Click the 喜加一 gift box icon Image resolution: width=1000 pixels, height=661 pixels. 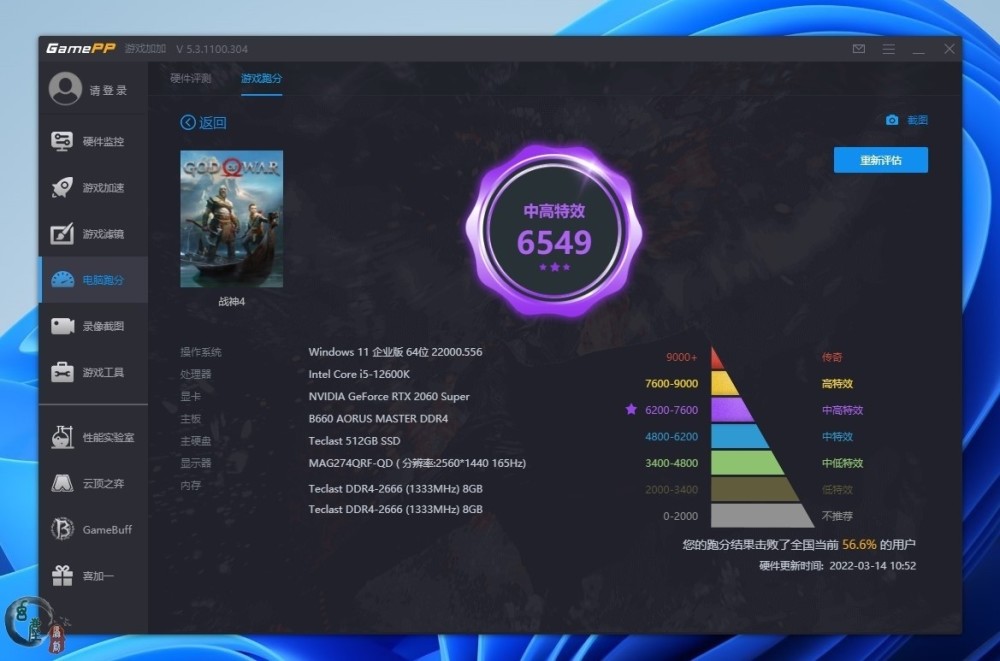click(x=62, y=576)
